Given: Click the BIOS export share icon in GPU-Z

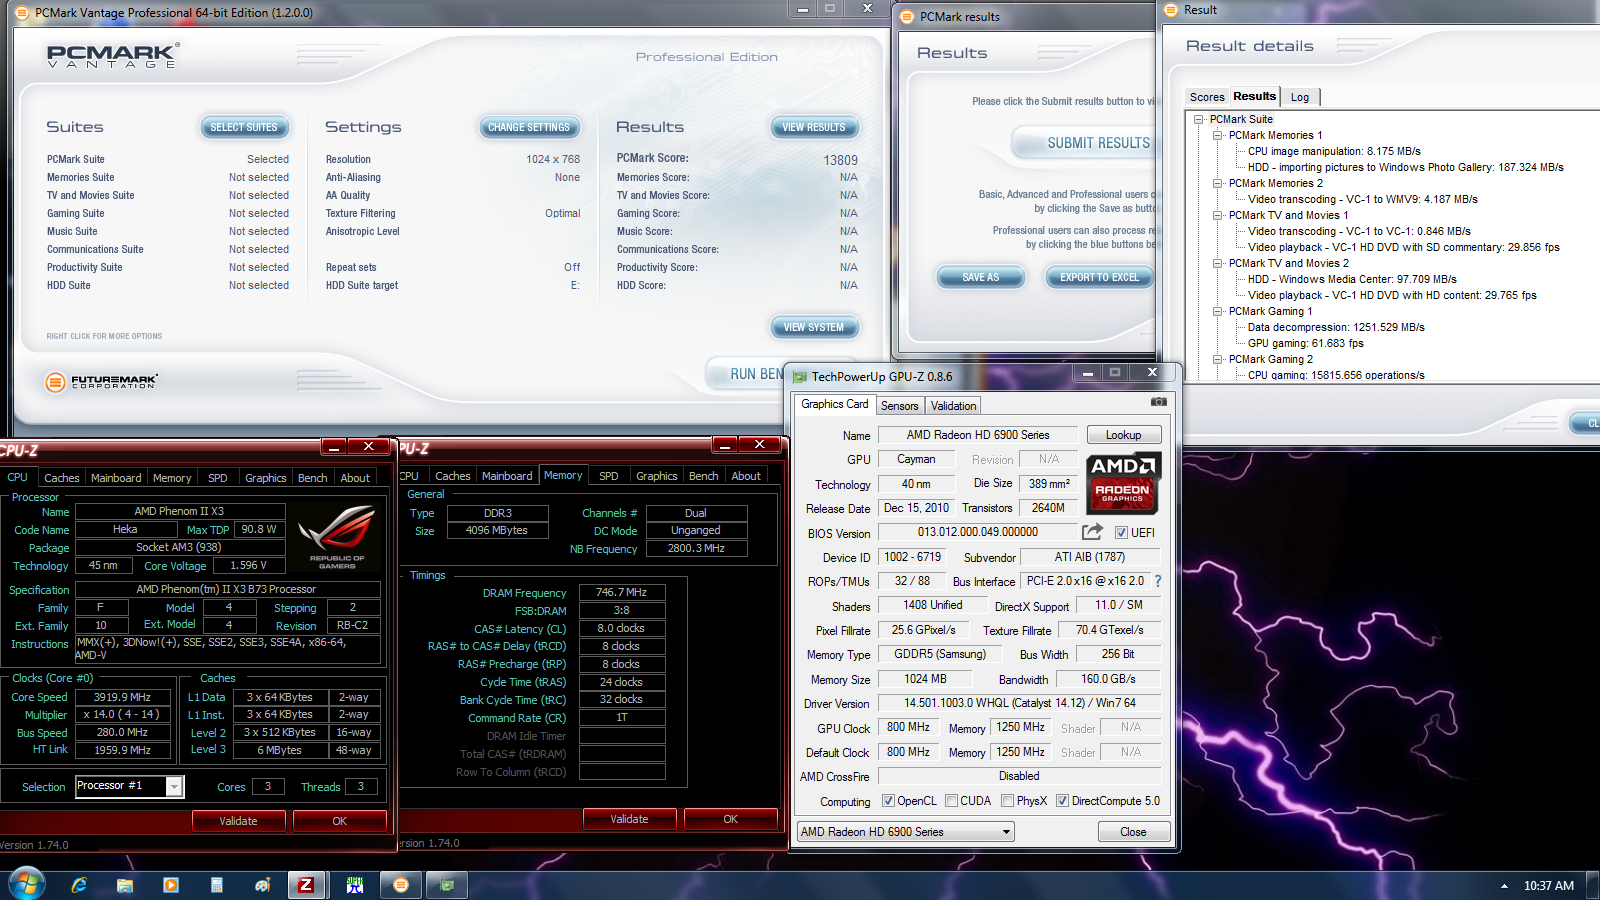Looking at the screenshot, I should coord(1093,532).
